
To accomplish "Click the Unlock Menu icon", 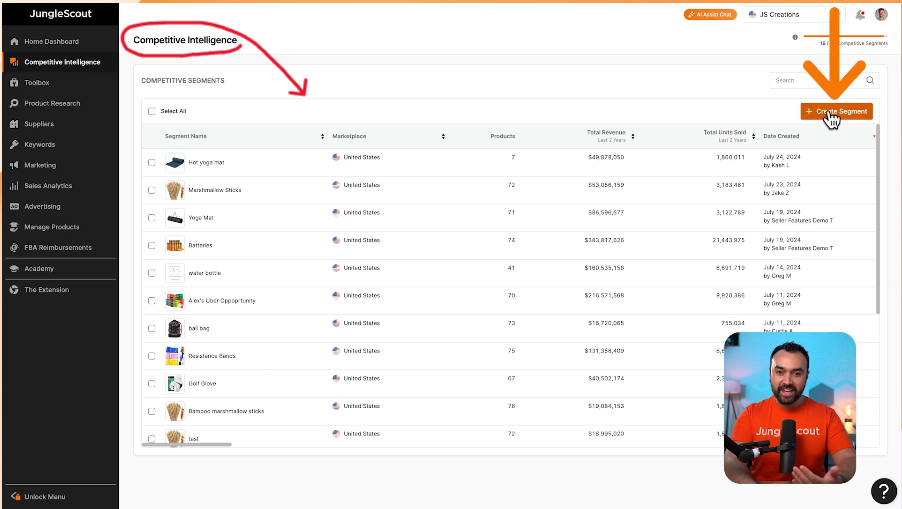I will tap(16, 496).
